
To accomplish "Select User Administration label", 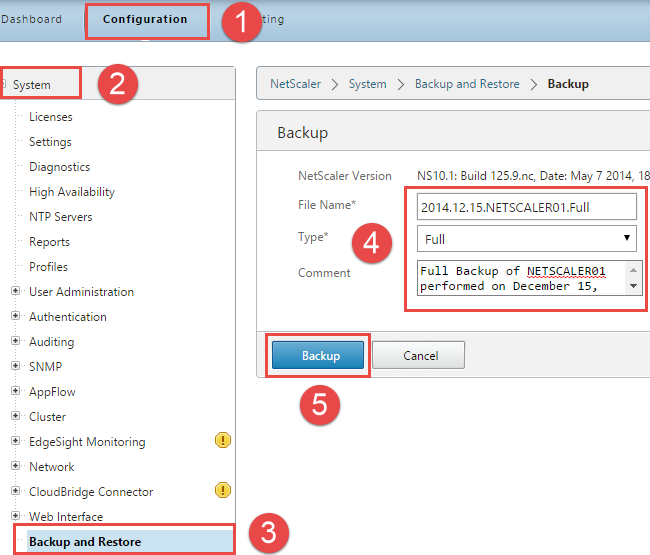I will [x=81, y=292].
